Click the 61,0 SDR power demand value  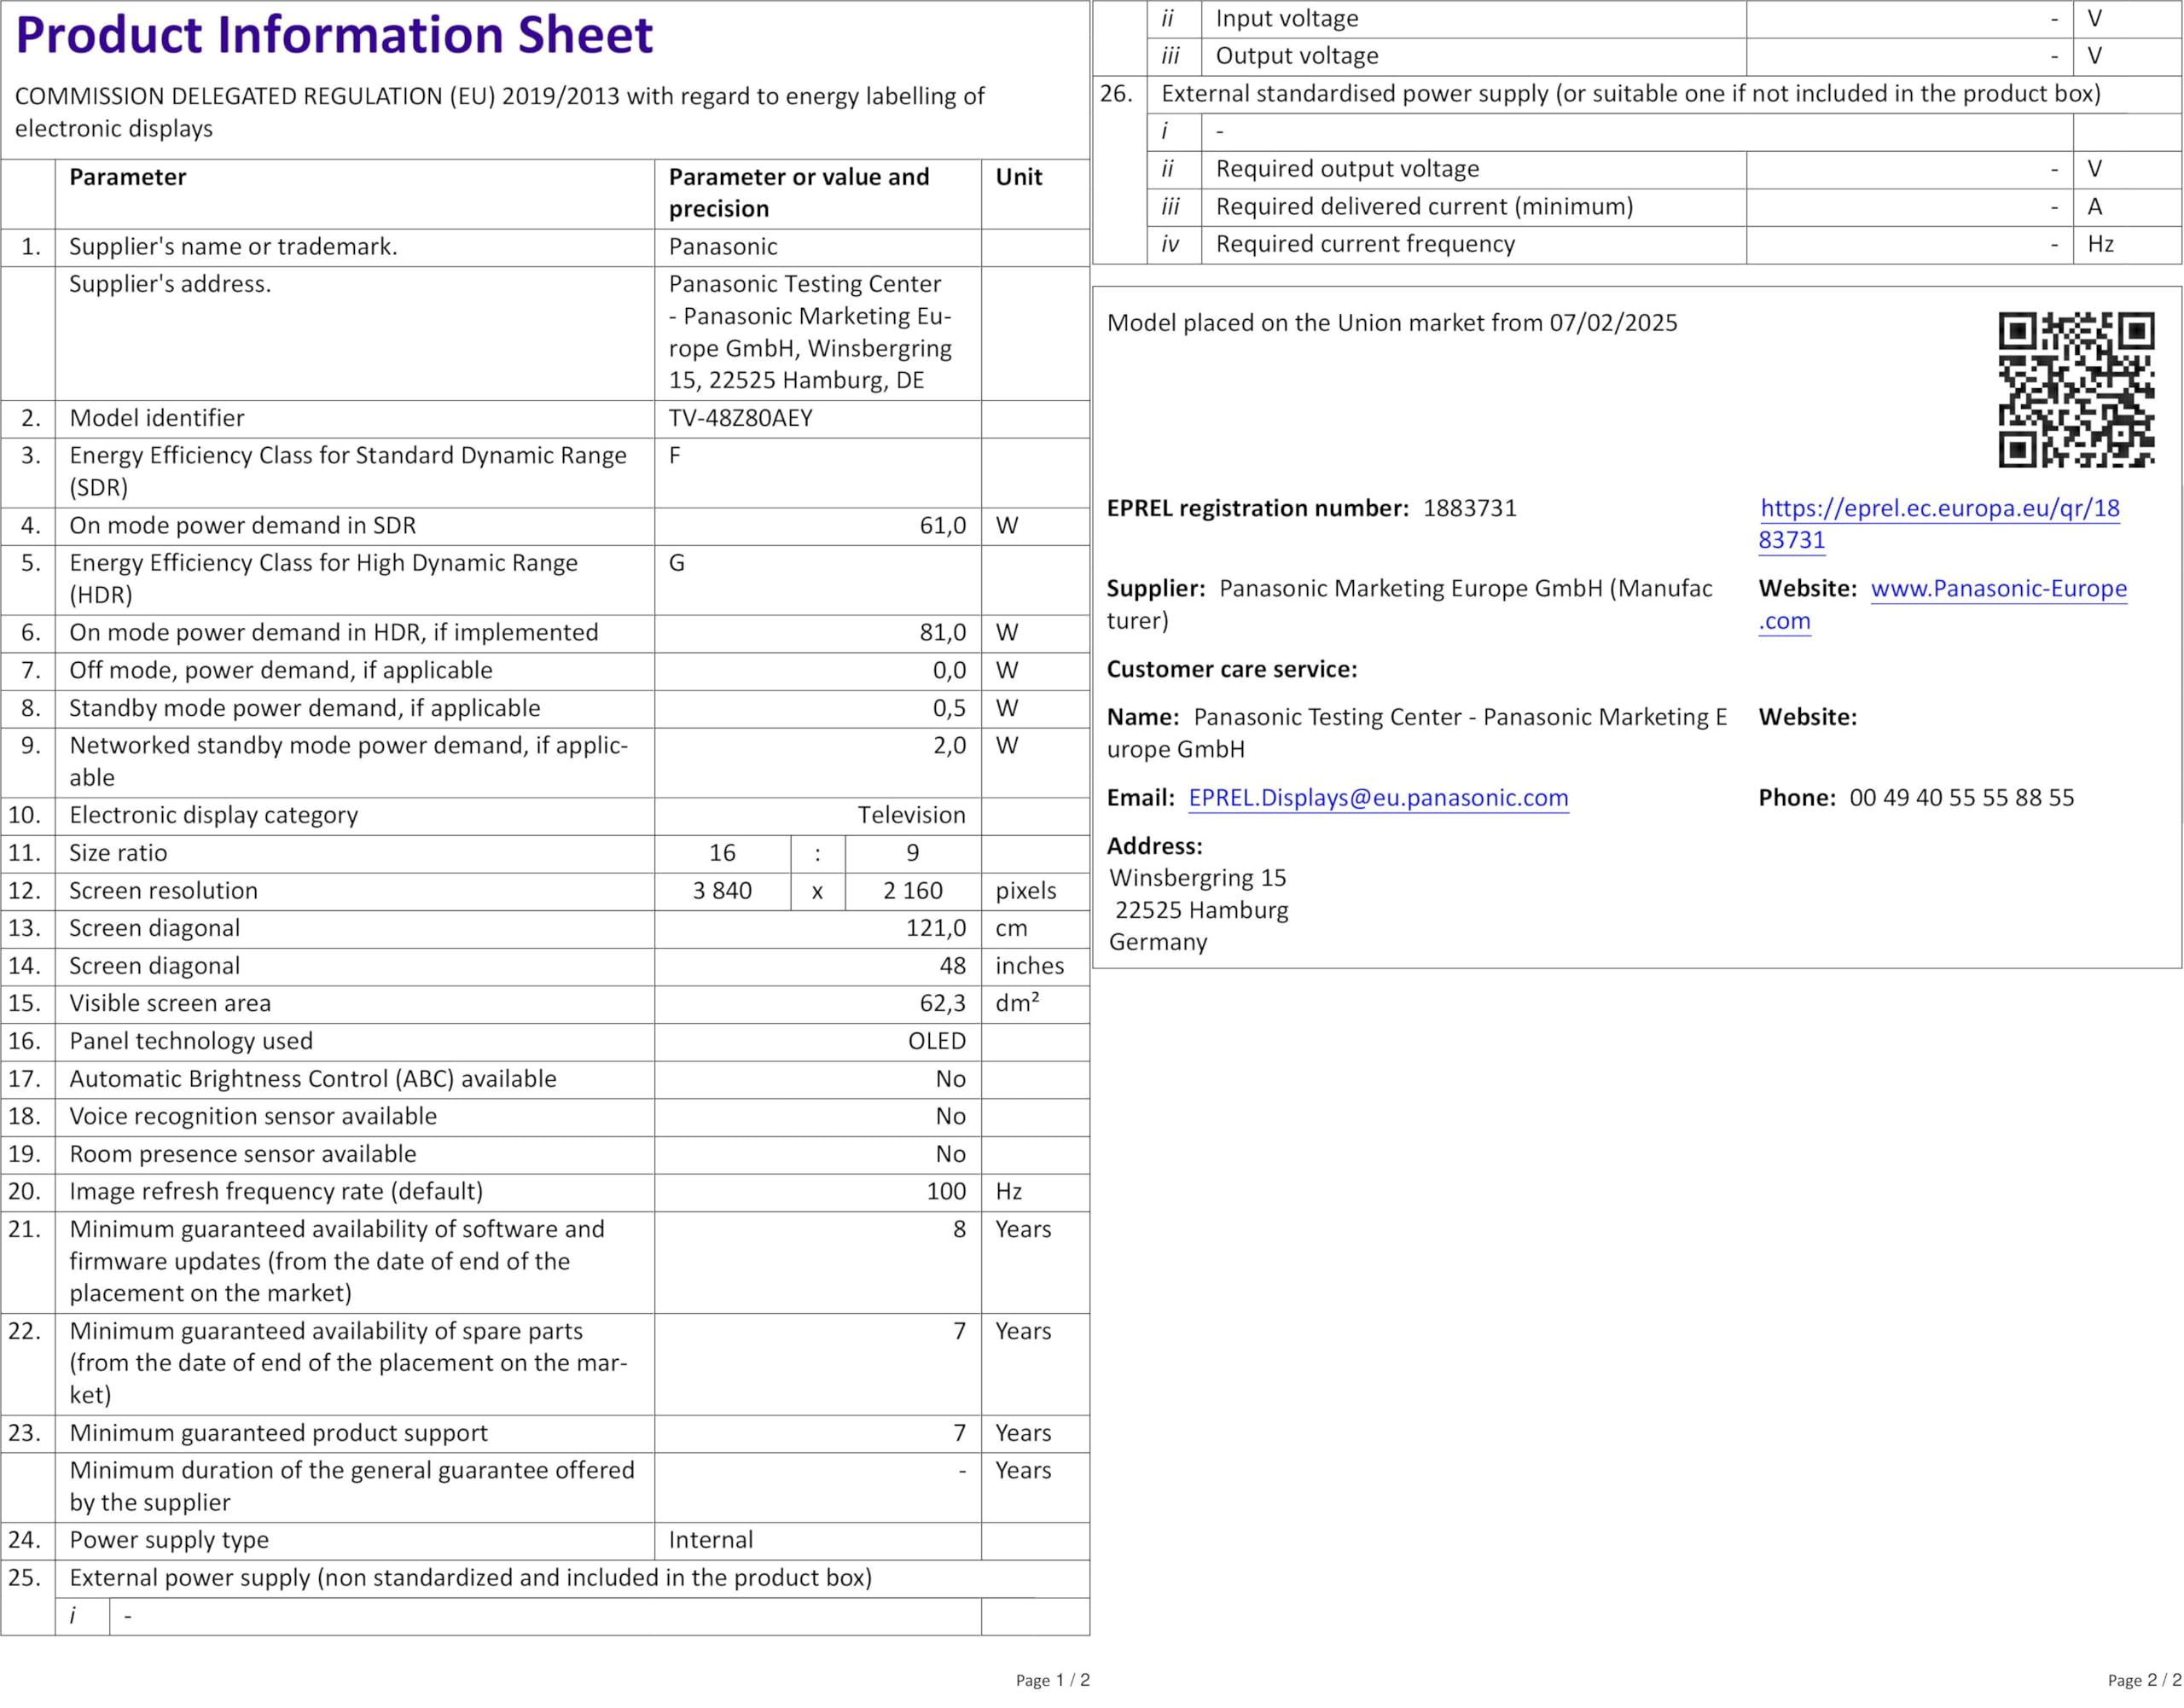[x=942, y=526]
